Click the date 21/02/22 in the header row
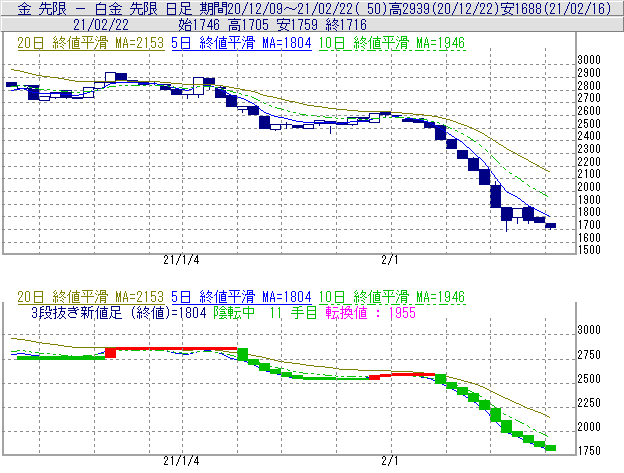The height and width of the screenshot is (473, 624). [101, 25]
